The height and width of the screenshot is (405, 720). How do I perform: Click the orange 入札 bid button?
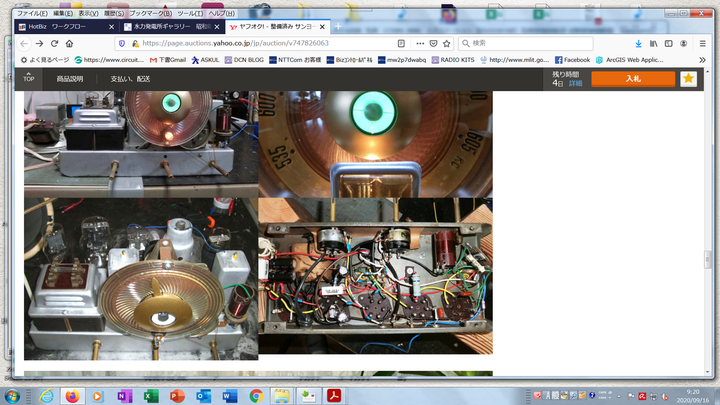[632, 79]
